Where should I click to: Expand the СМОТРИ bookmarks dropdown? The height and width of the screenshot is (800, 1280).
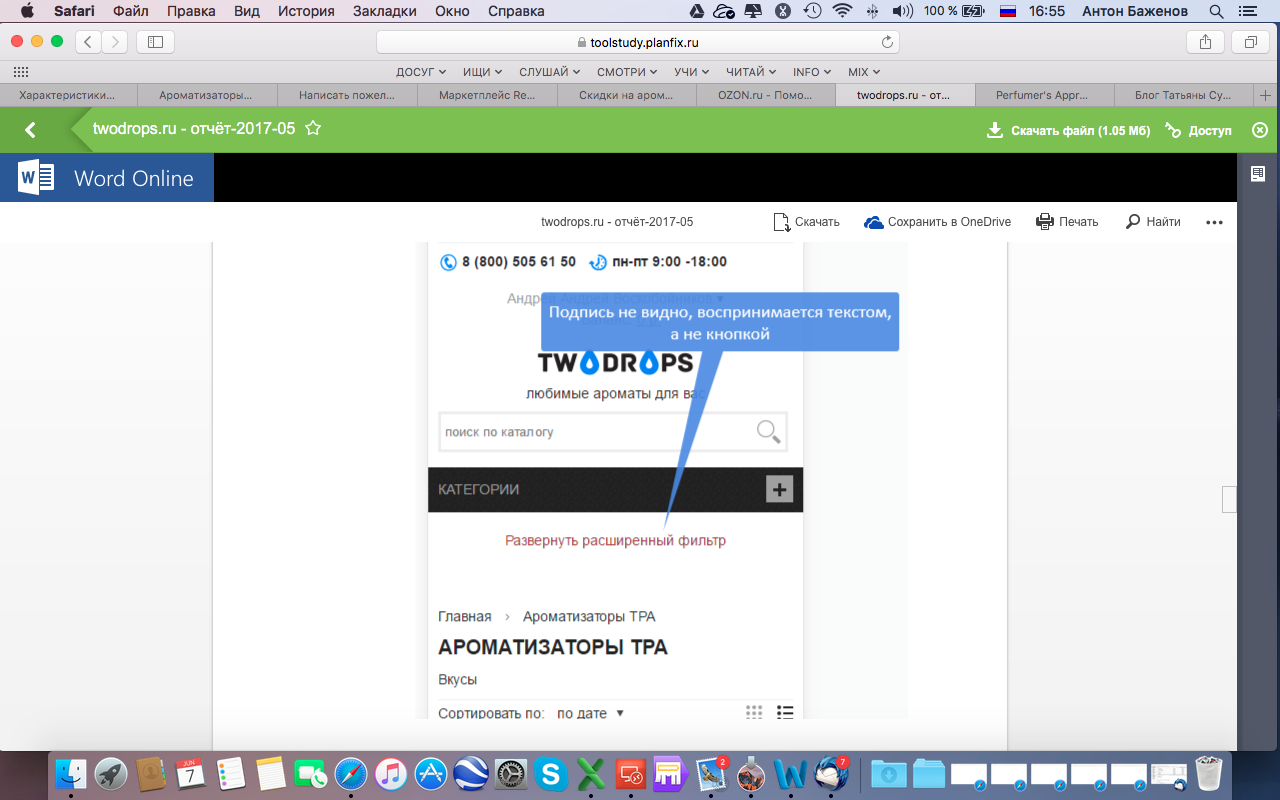click(627, 72)
